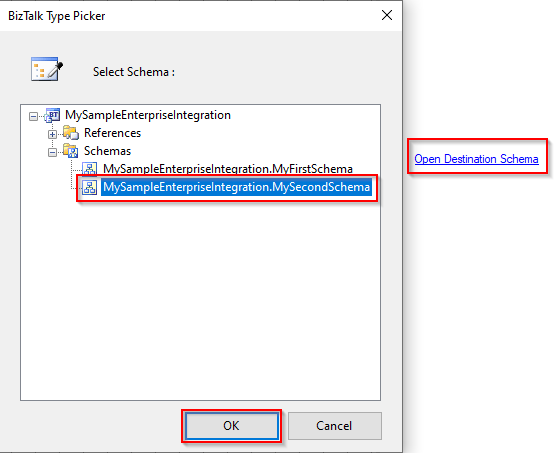Click the Open Destination Schema link
Image resolution: width=558 pixels, height=453 pixels.
pyautogui.click(x=476, y=159)
